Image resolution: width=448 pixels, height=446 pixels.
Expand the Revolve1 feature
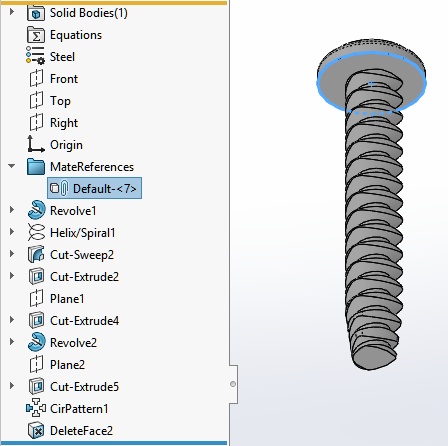[12, 210]
